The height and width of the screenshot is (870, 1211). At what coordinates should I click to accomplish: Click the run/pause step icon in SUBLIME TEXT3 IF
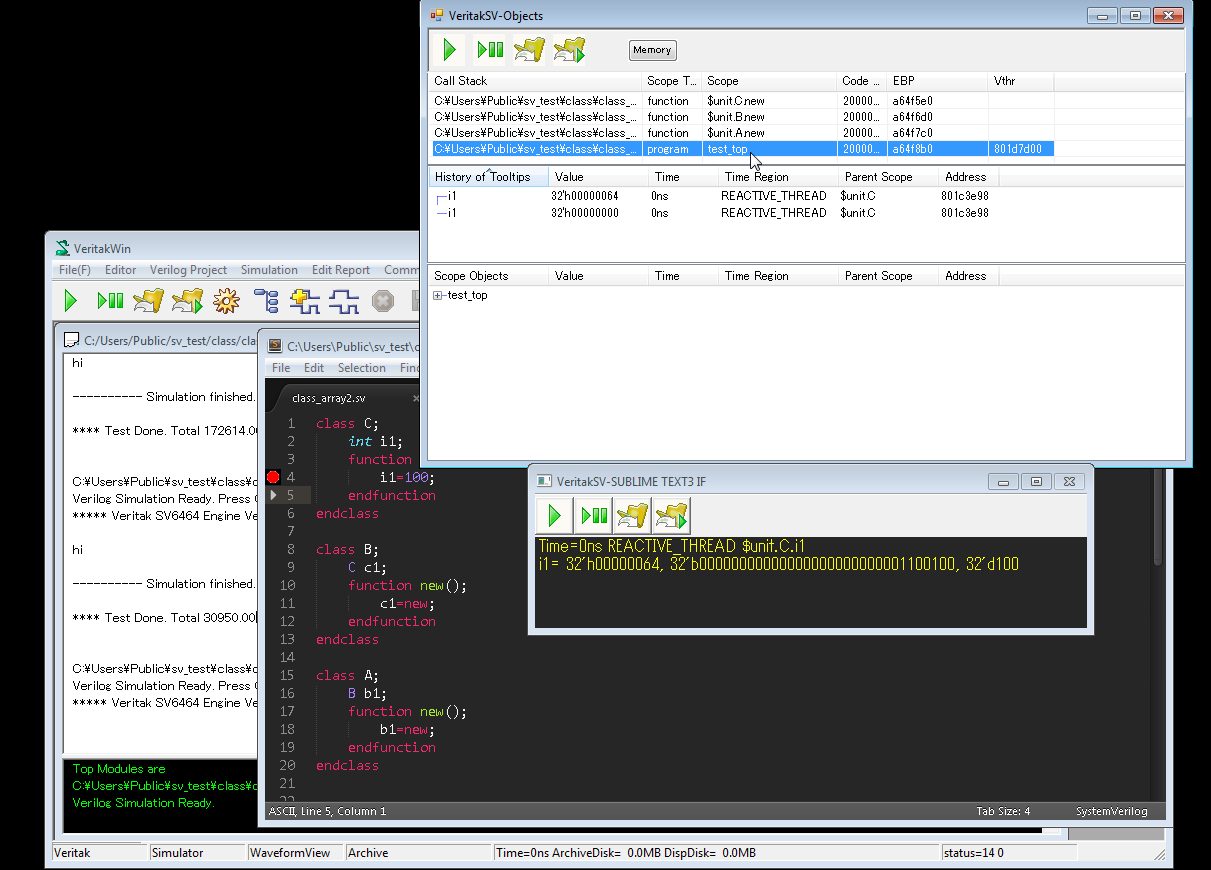(x=594, y=516)
